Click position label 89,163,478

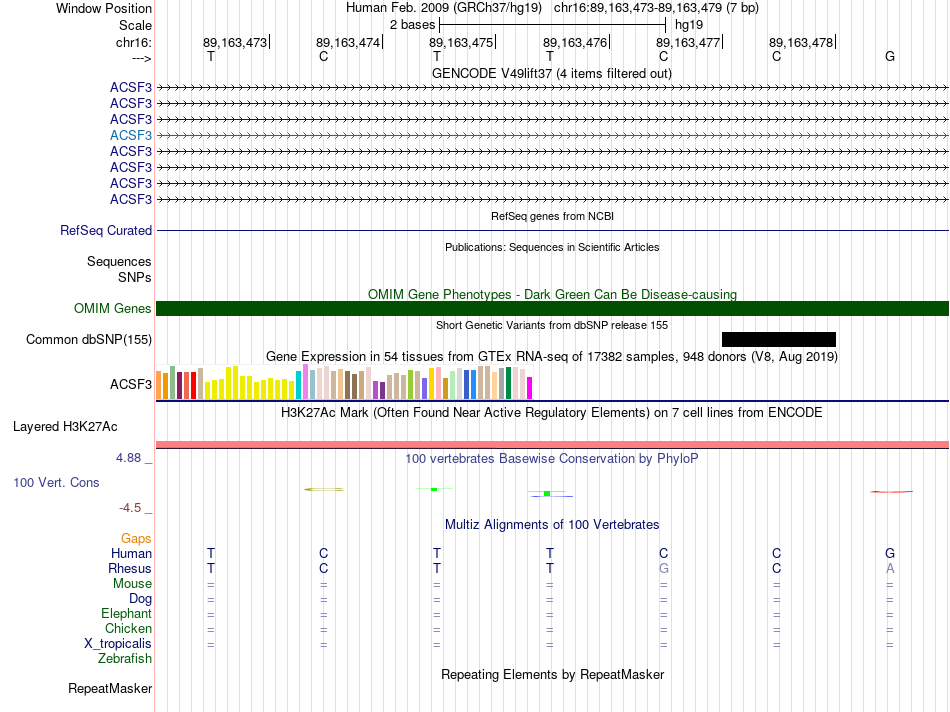tap(801, 42)
